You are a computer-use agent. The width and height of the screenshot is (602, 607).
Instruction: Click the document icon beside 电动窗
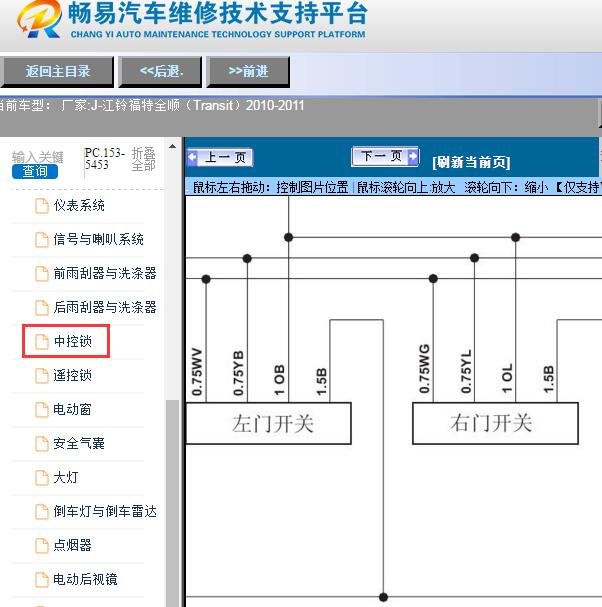[41, 410]
